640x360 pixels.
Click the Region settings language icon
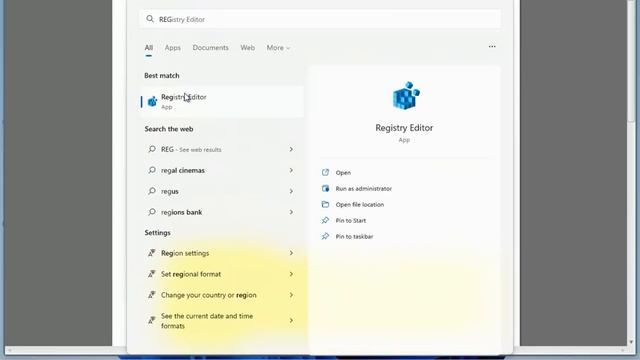[x=151, y=253]
